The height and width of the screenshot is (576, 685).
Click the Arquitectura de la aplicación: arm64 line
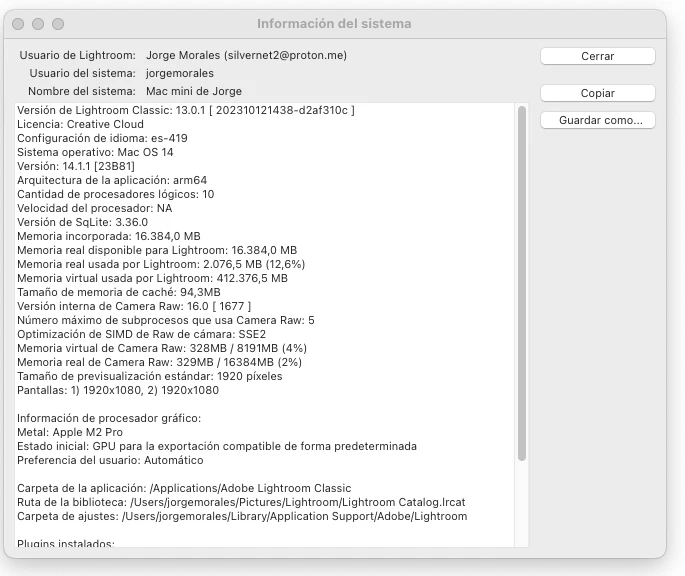112,180
